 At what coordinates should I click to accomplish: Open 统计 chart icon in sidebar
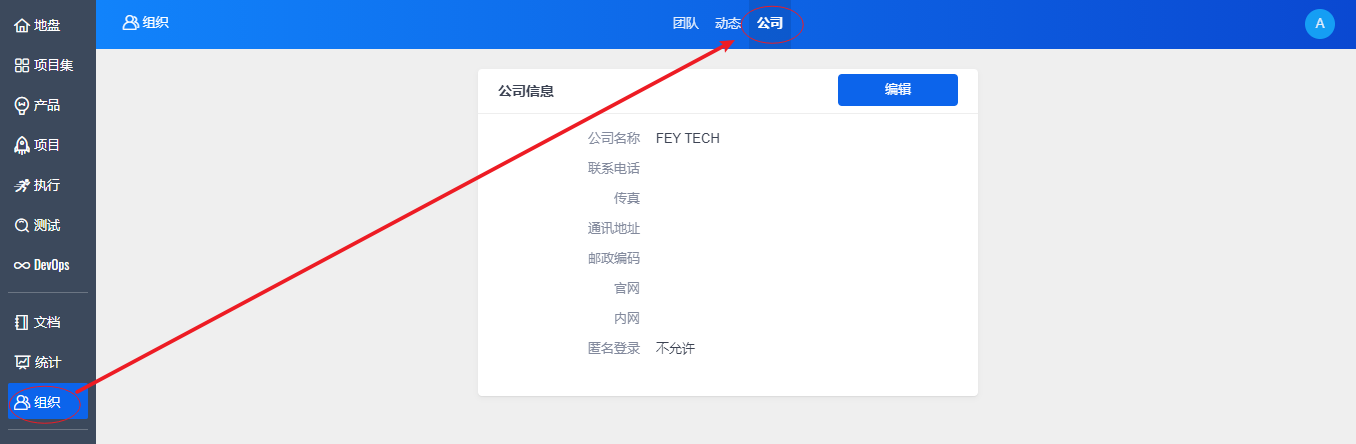(22, 362)
